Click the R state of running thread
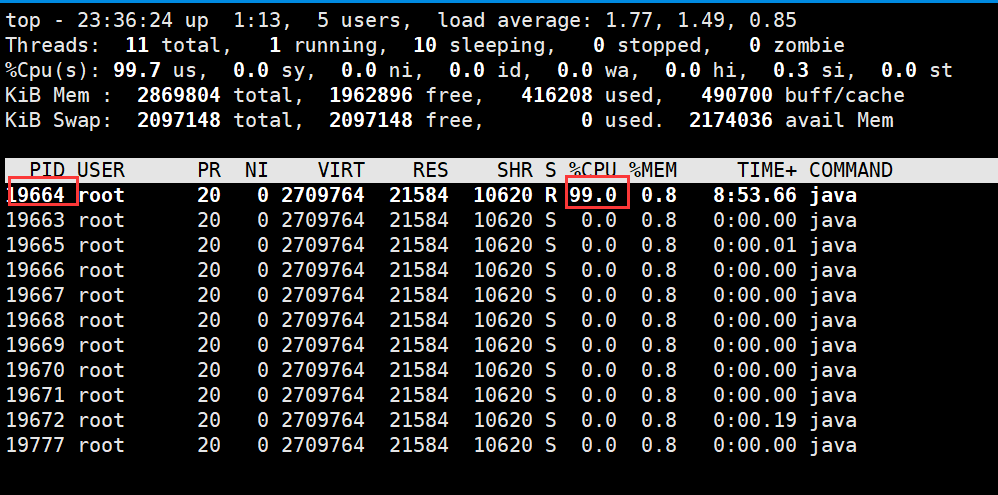998x495 pixels. coord(551,195)
